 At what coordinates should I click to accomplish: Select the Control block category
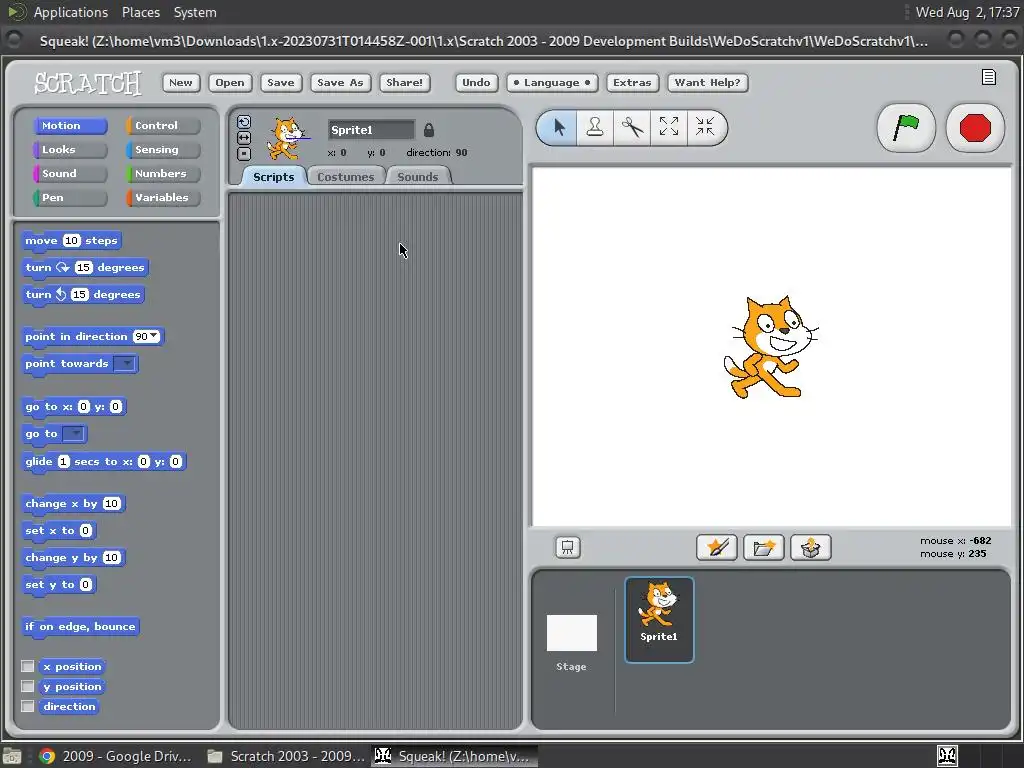[163, 126]
